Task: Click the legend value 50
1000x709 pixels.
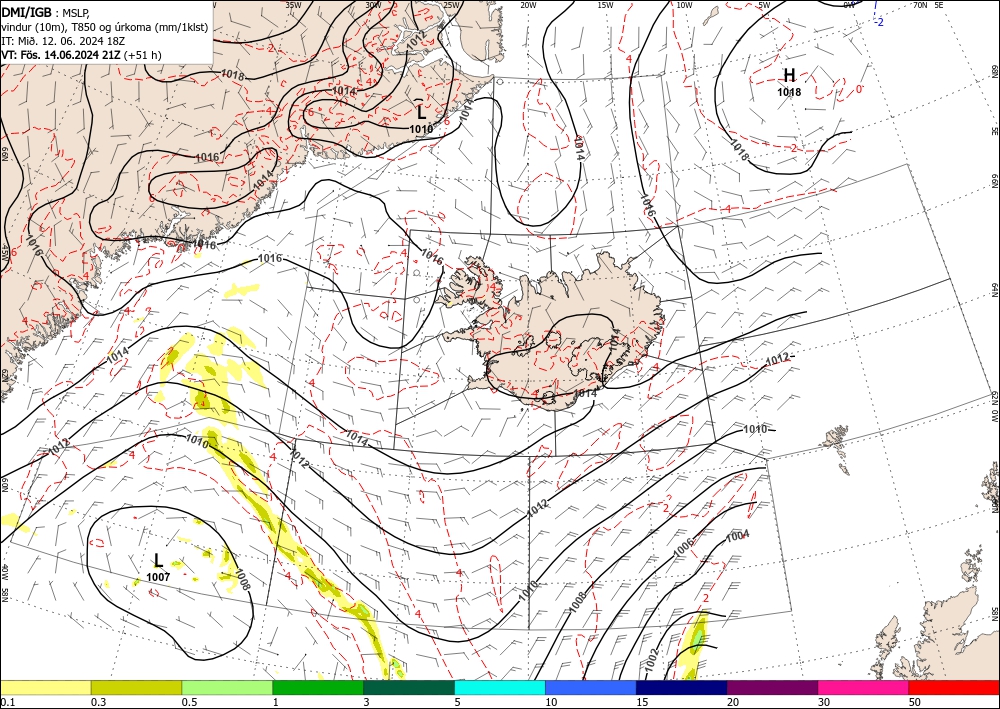Action: point(915,702)
